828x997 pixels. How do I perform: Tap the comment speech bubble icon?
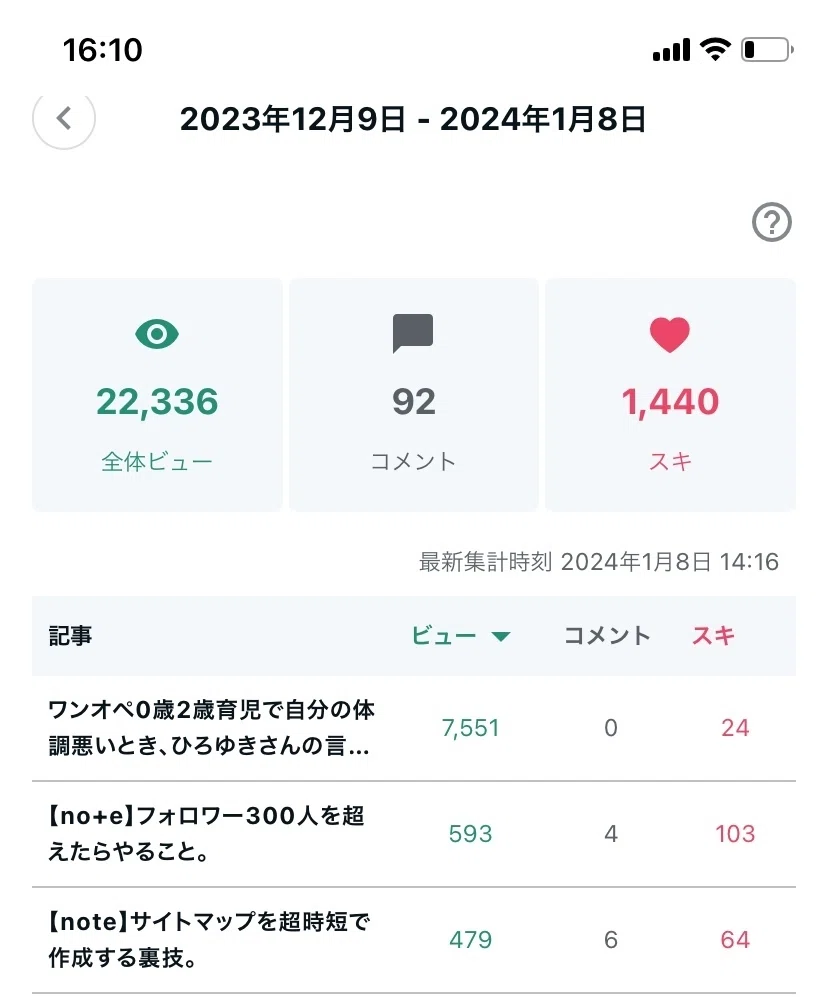413,333
